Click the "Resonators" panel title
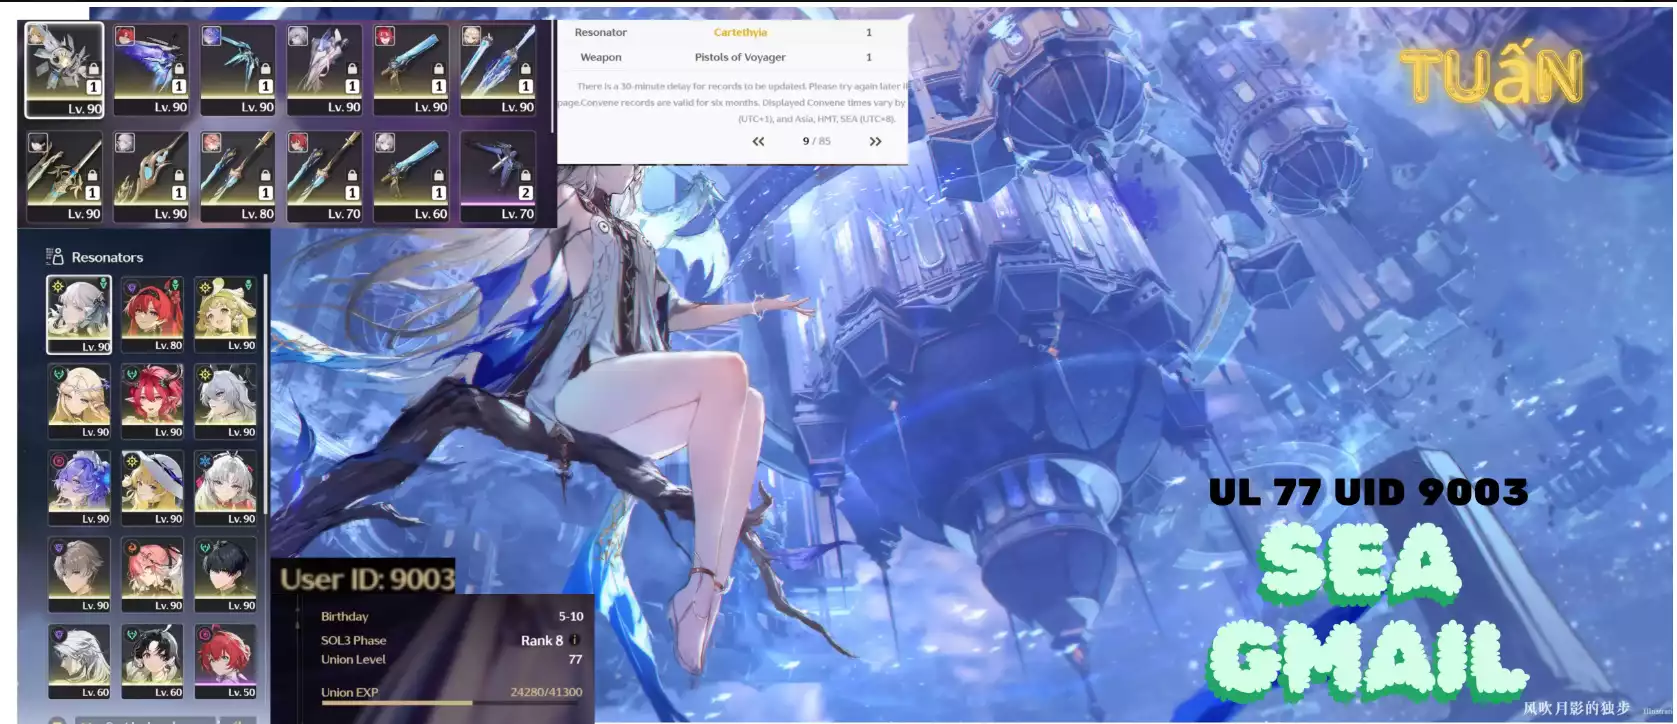The image size is (1677, 724). 107,258
